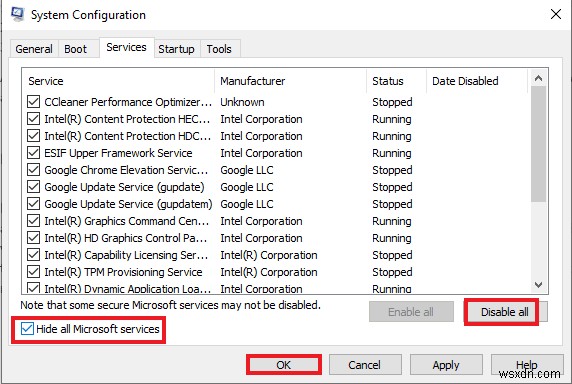Uncheck Intel(R) HD Graphics Control Panel service
This screenshot has width=572, height=384.
34,238
